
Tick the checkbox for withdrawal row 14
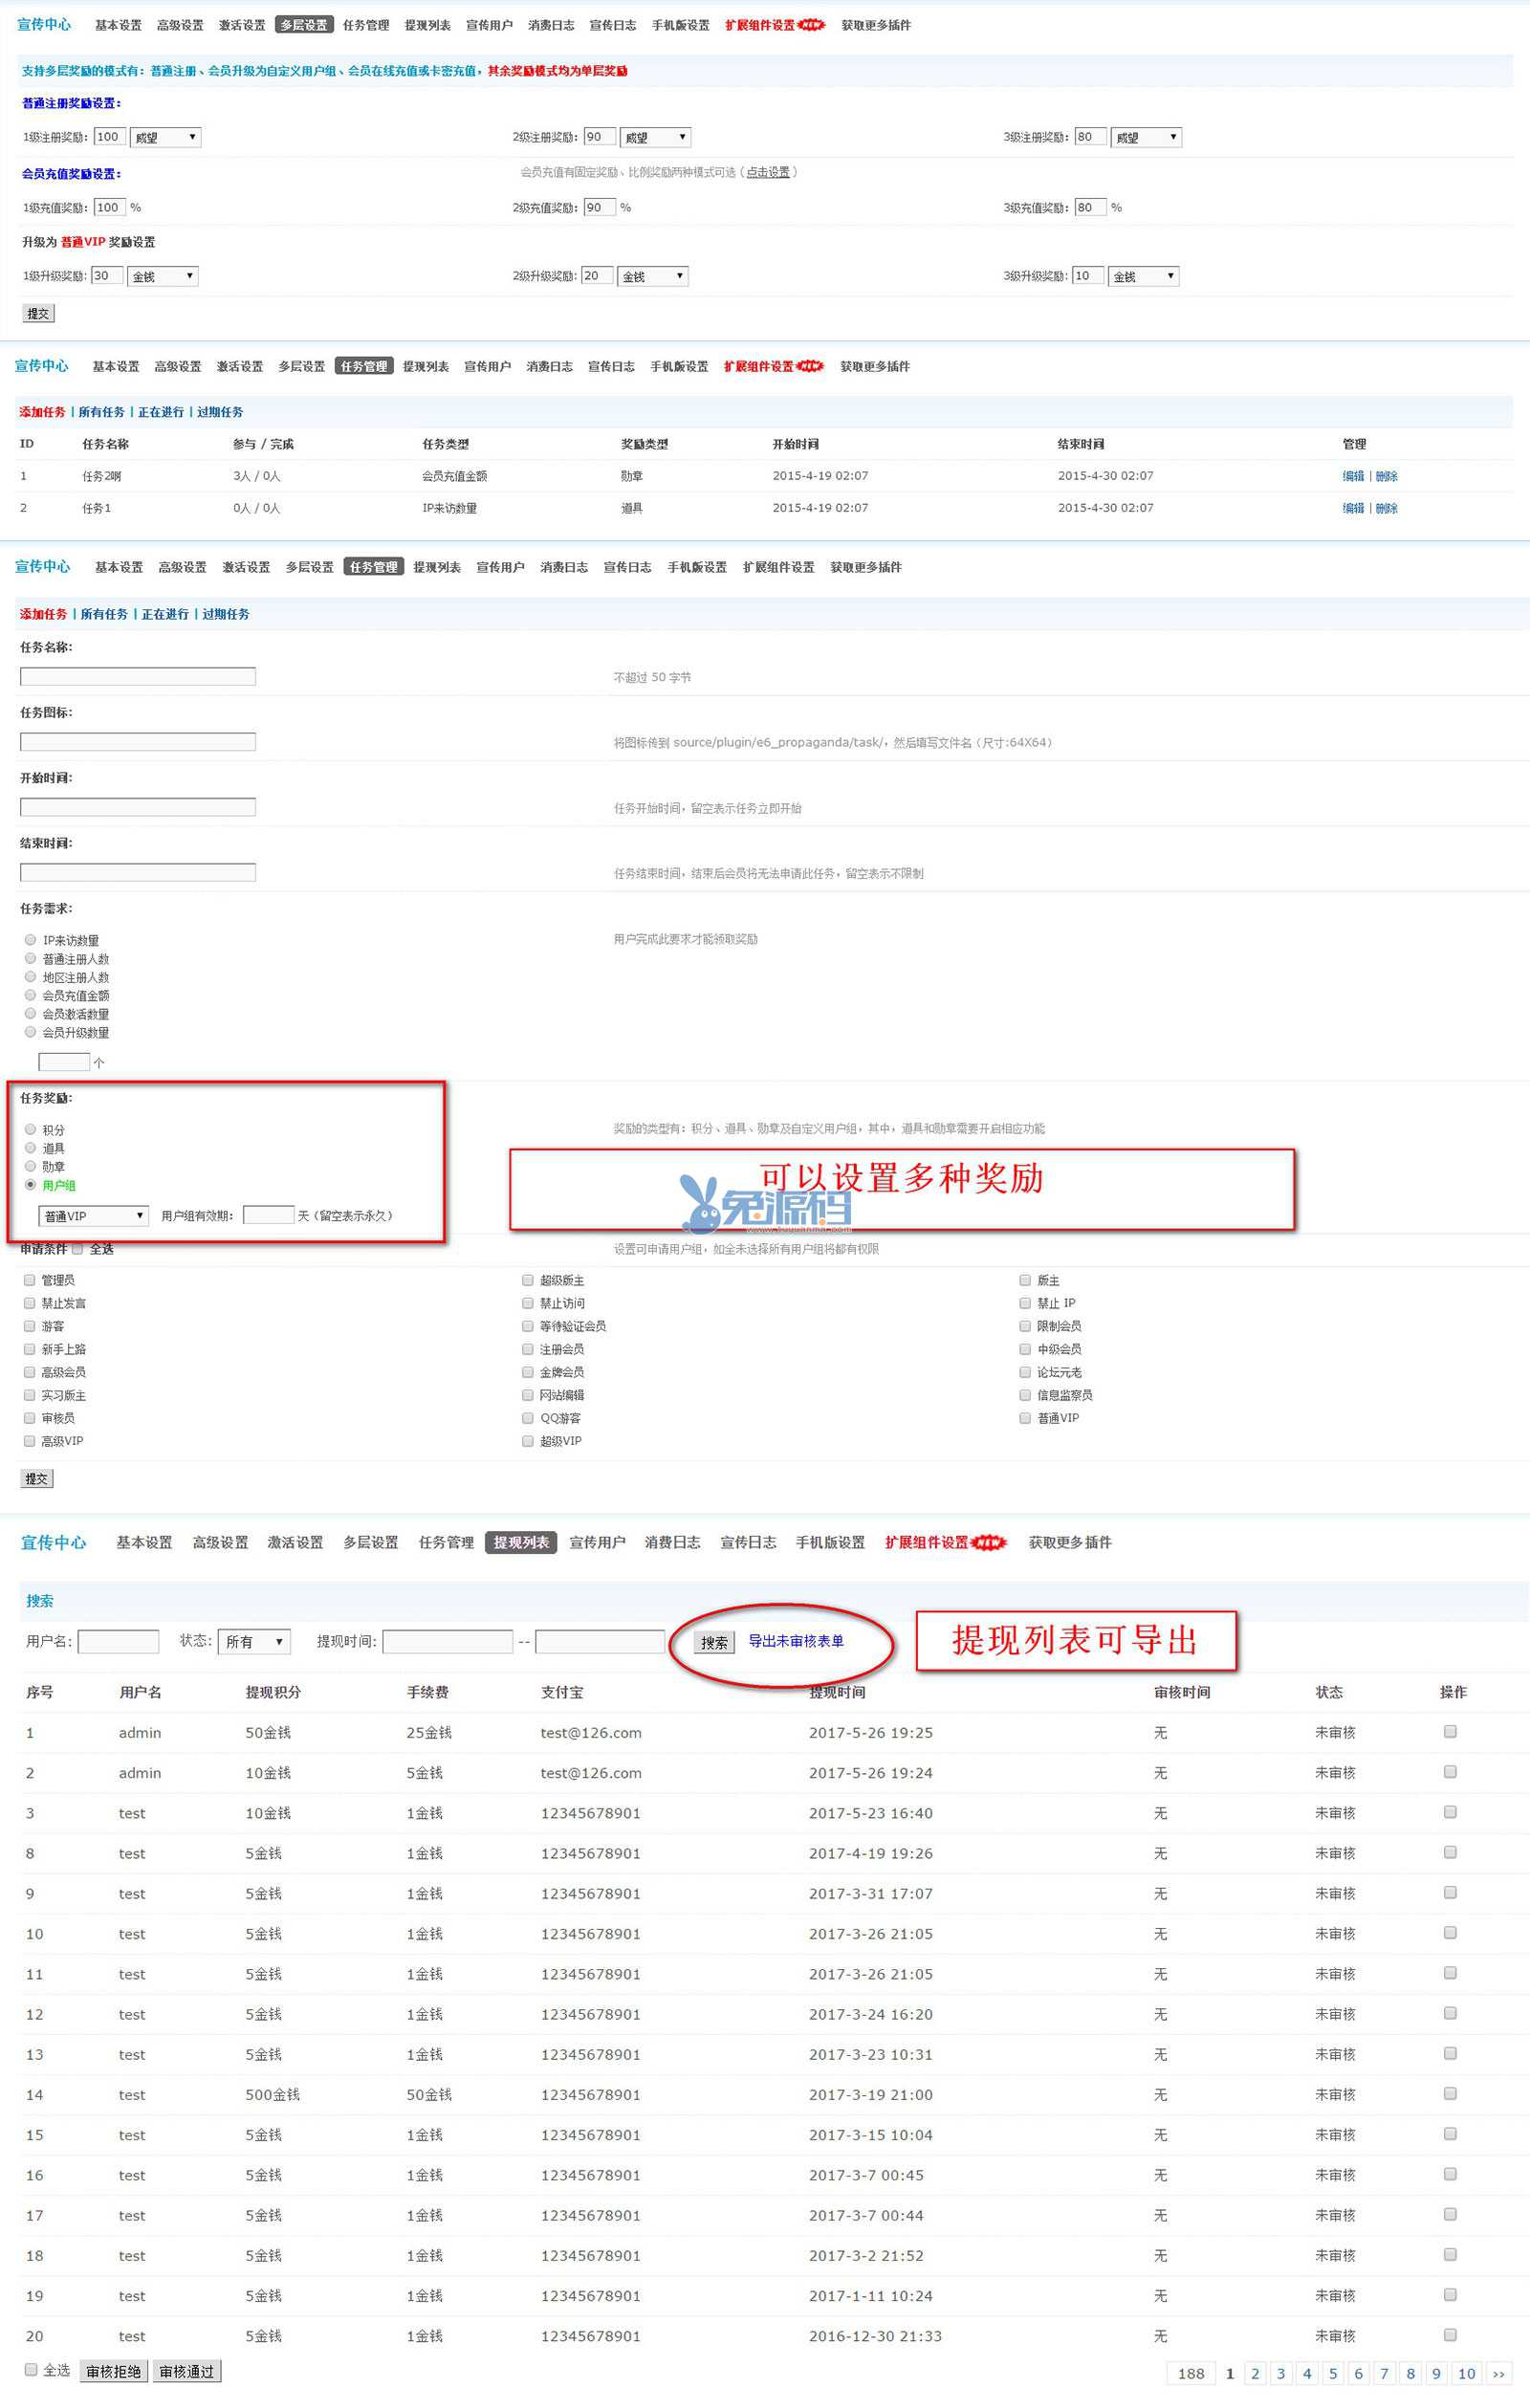pos(1450,2093)
